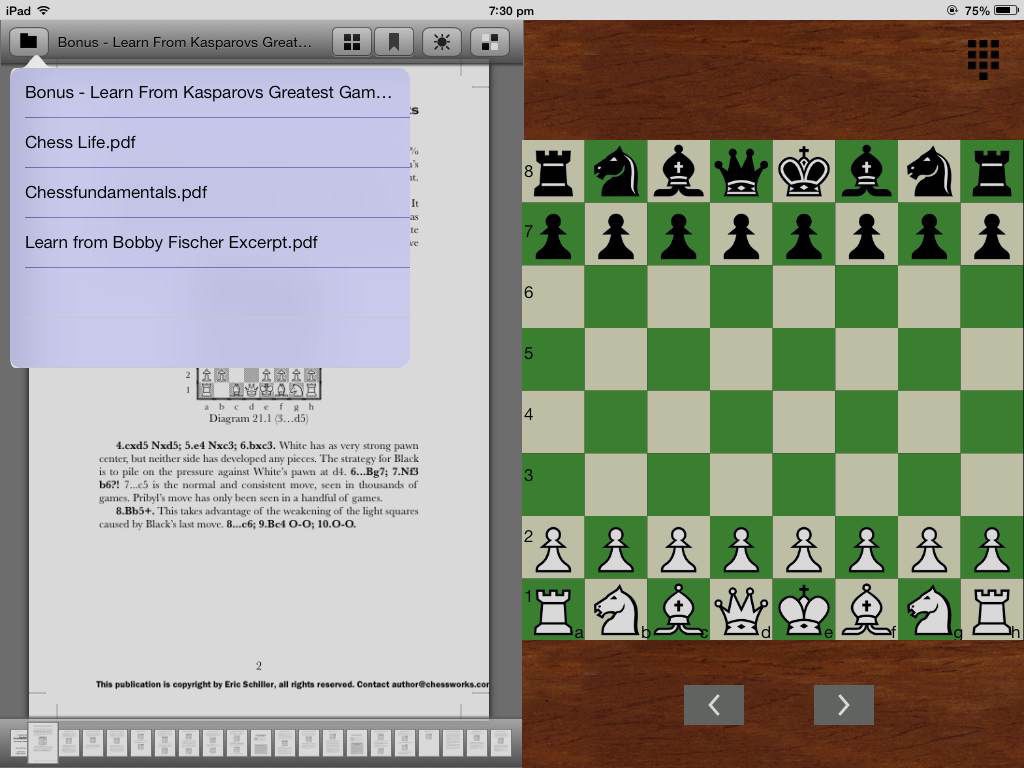1024x768 pixels.
Task: Tap the black rook on a8
Action: 553,171
